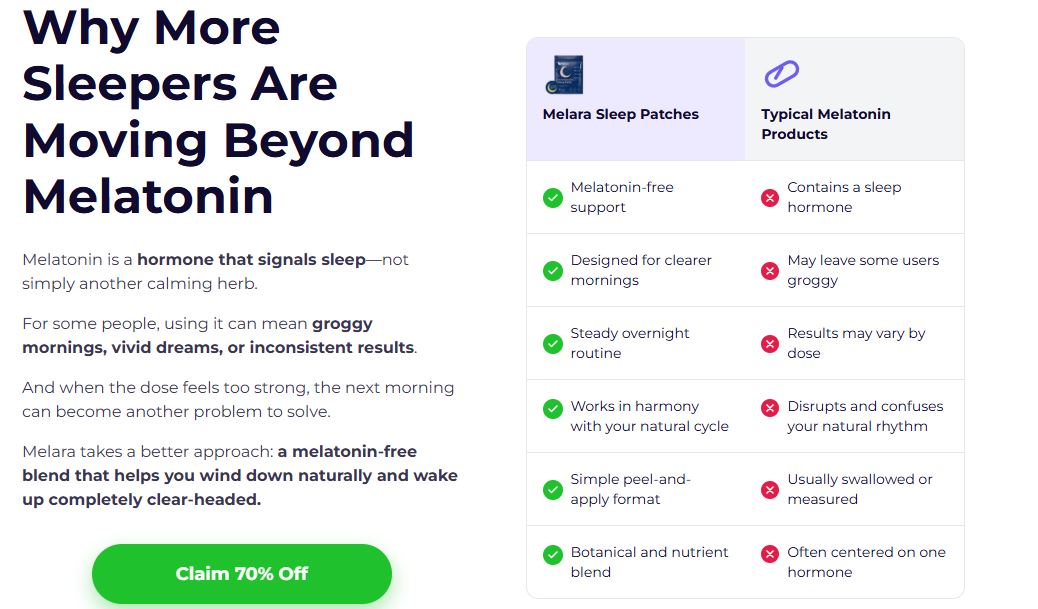Click the Melara Sleep Patches product image
The image size is (1038, 609).
(564, 75)
